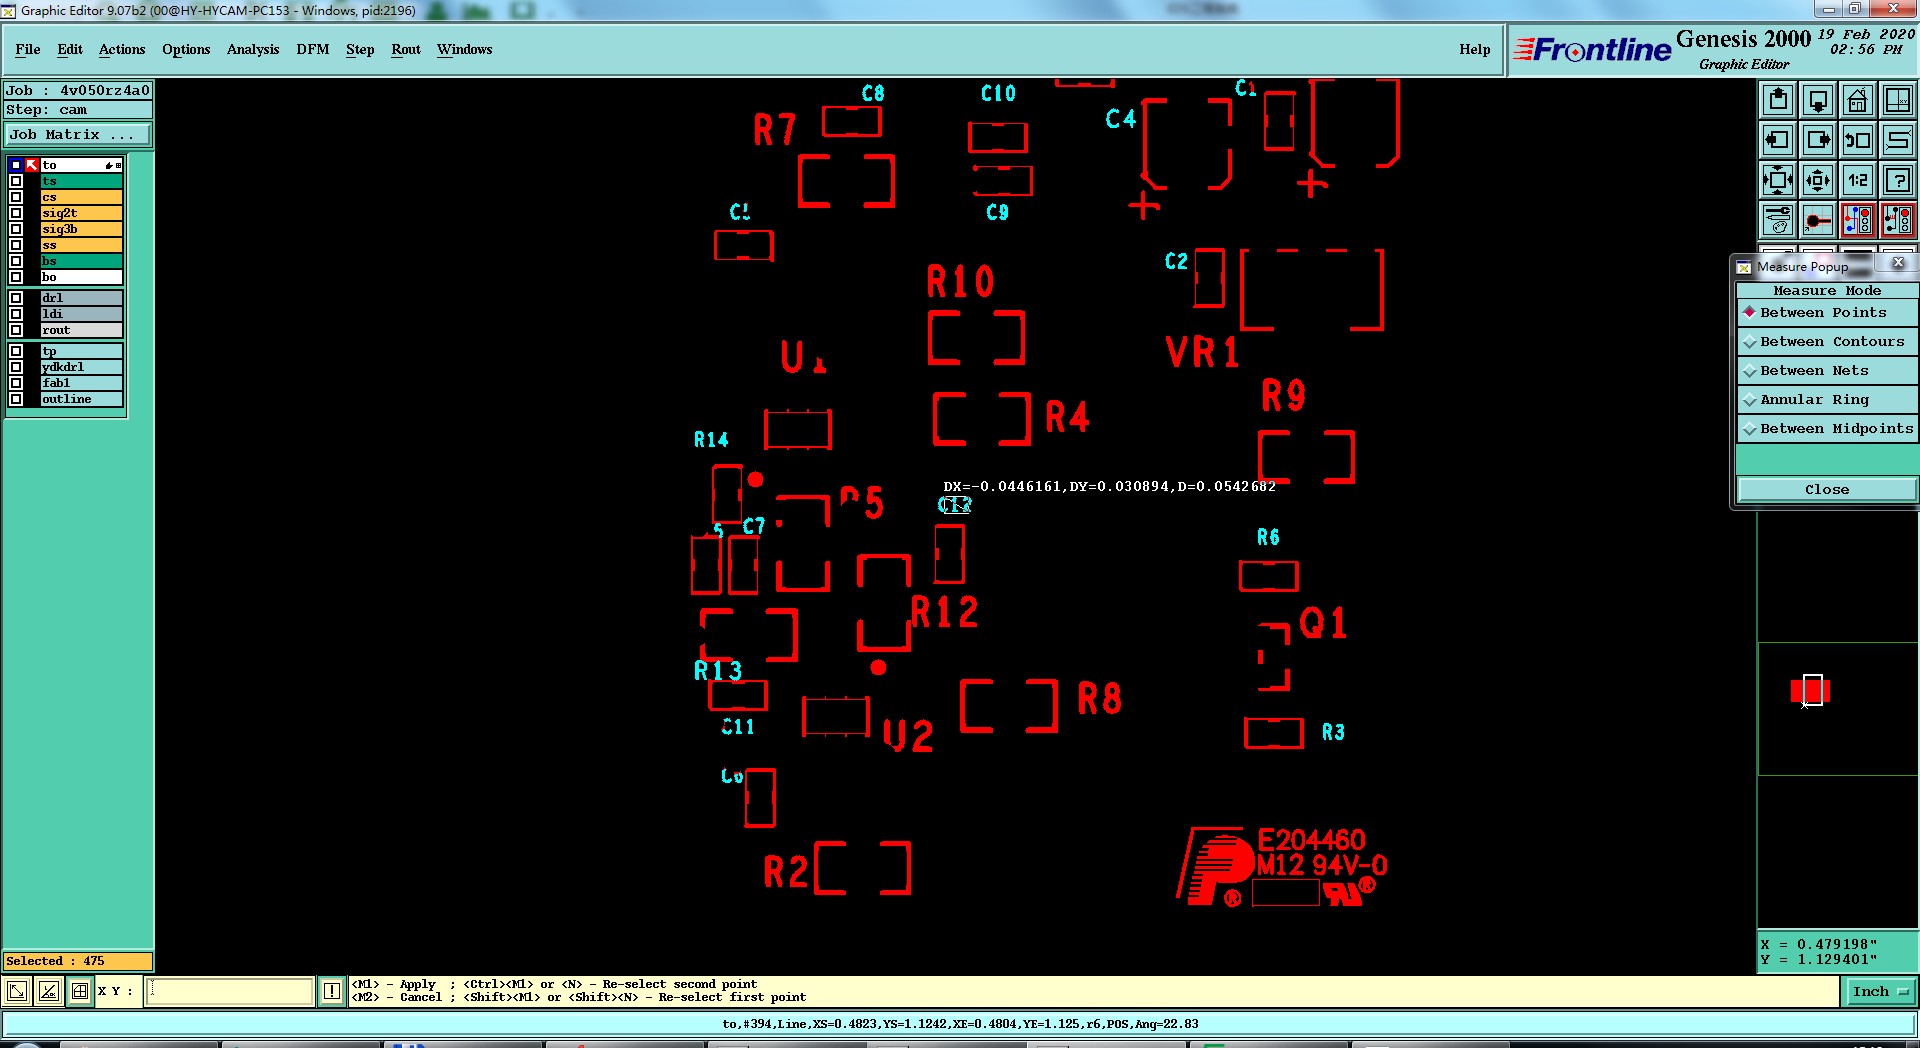Click the 1:2 zoom ratio icon
Image resolution: width=1920 pixels, height=1048 pixels.
[1858, 180]
